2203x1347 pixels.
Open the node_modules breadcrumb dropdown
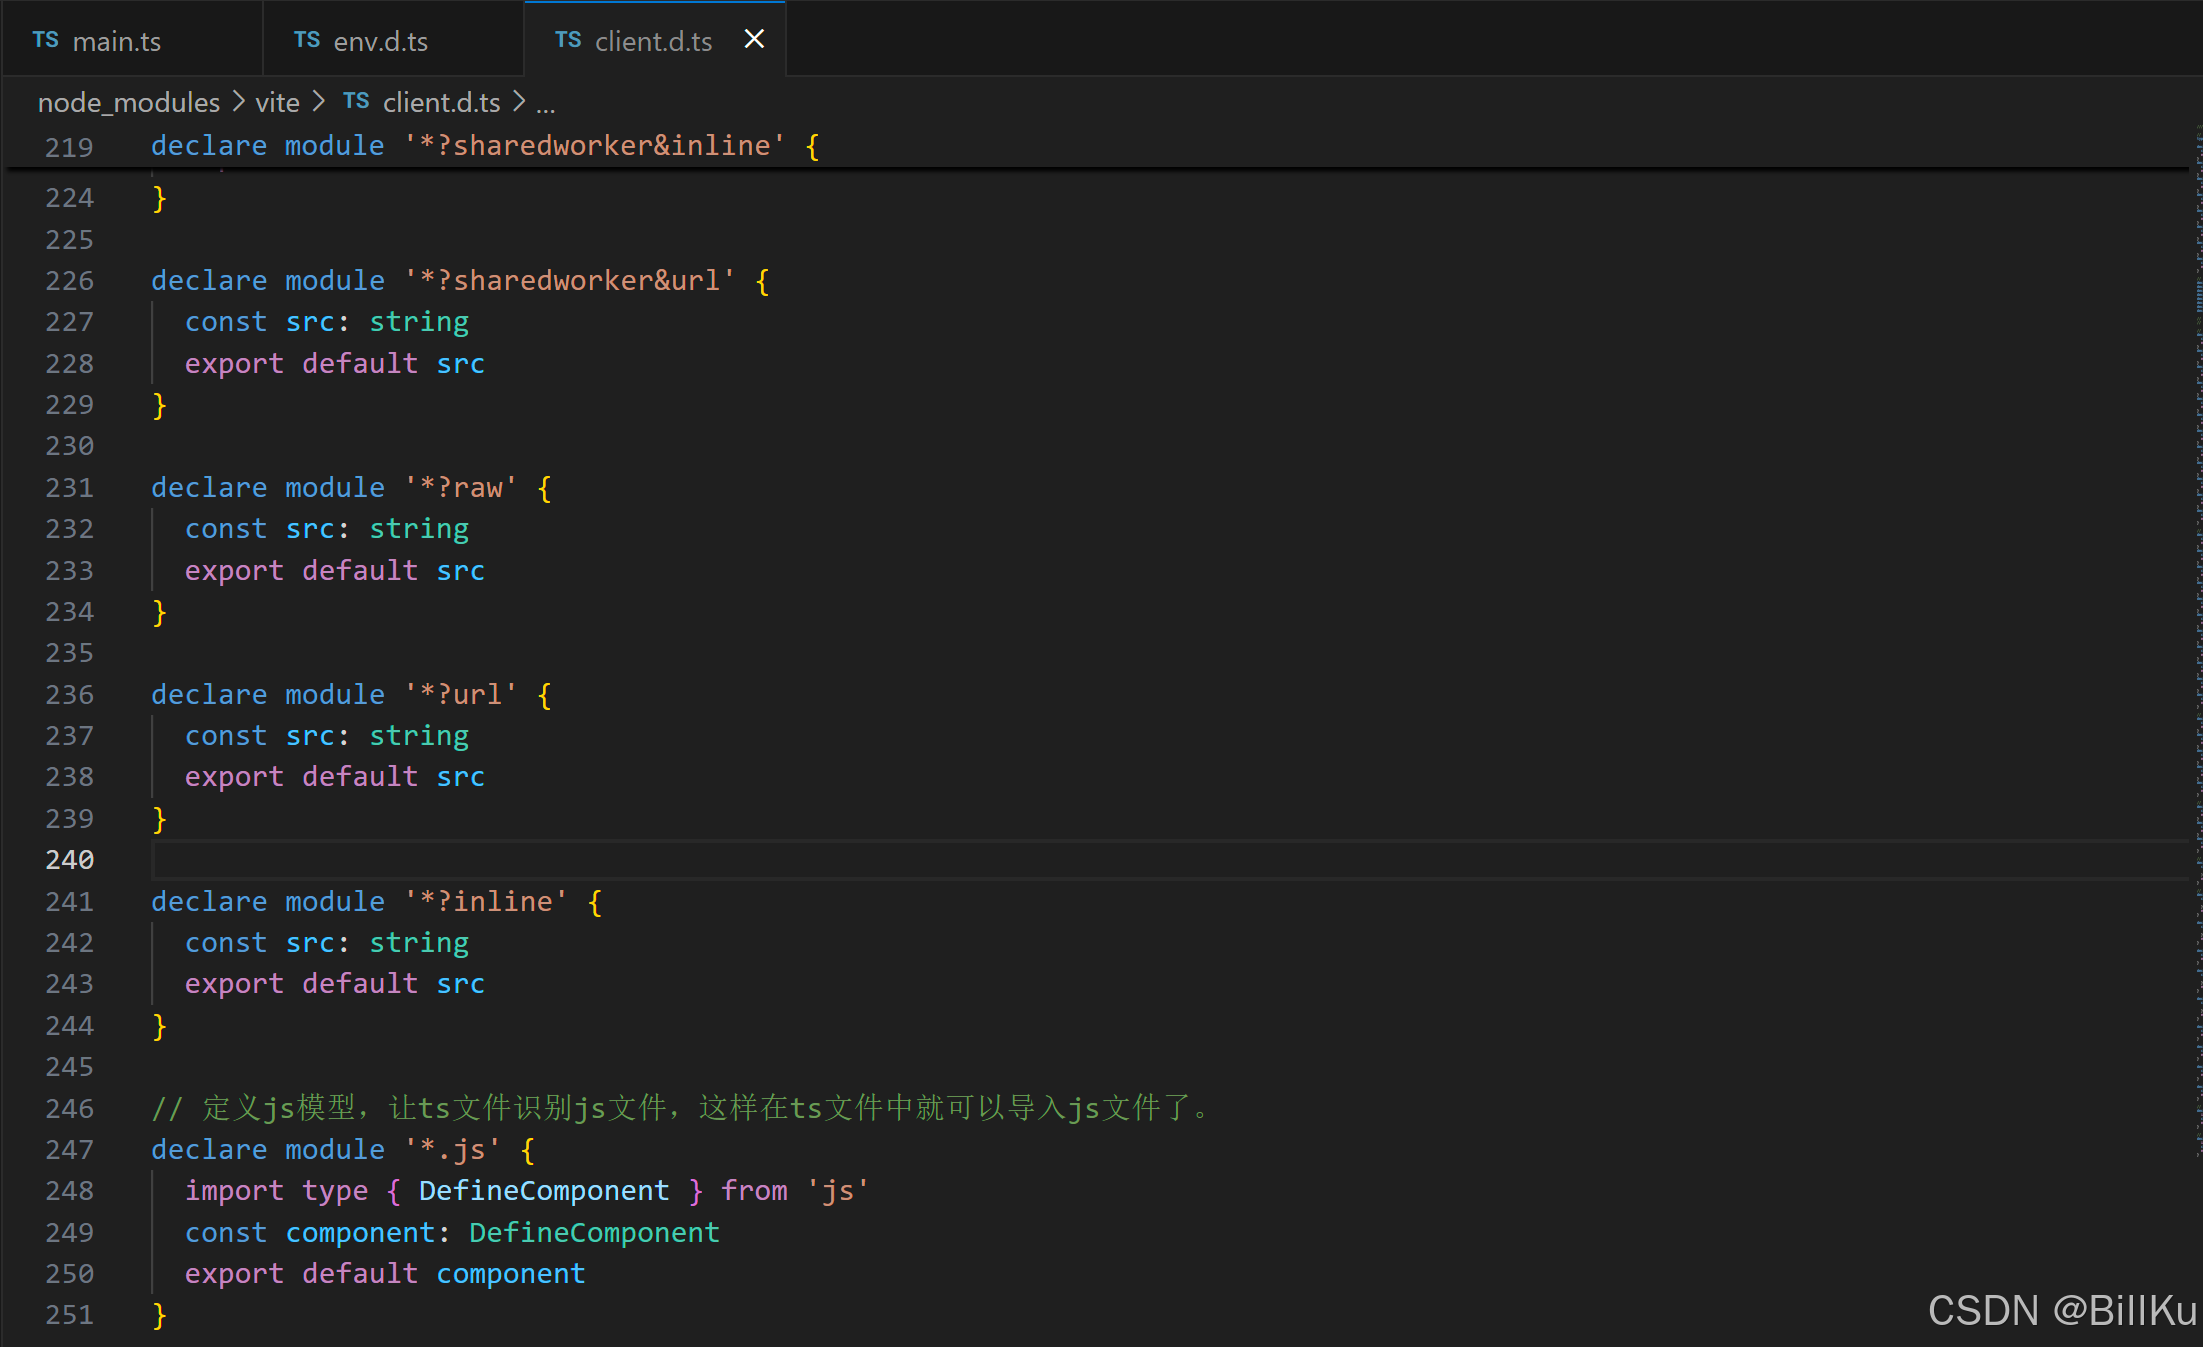click(x=128, y=102)
